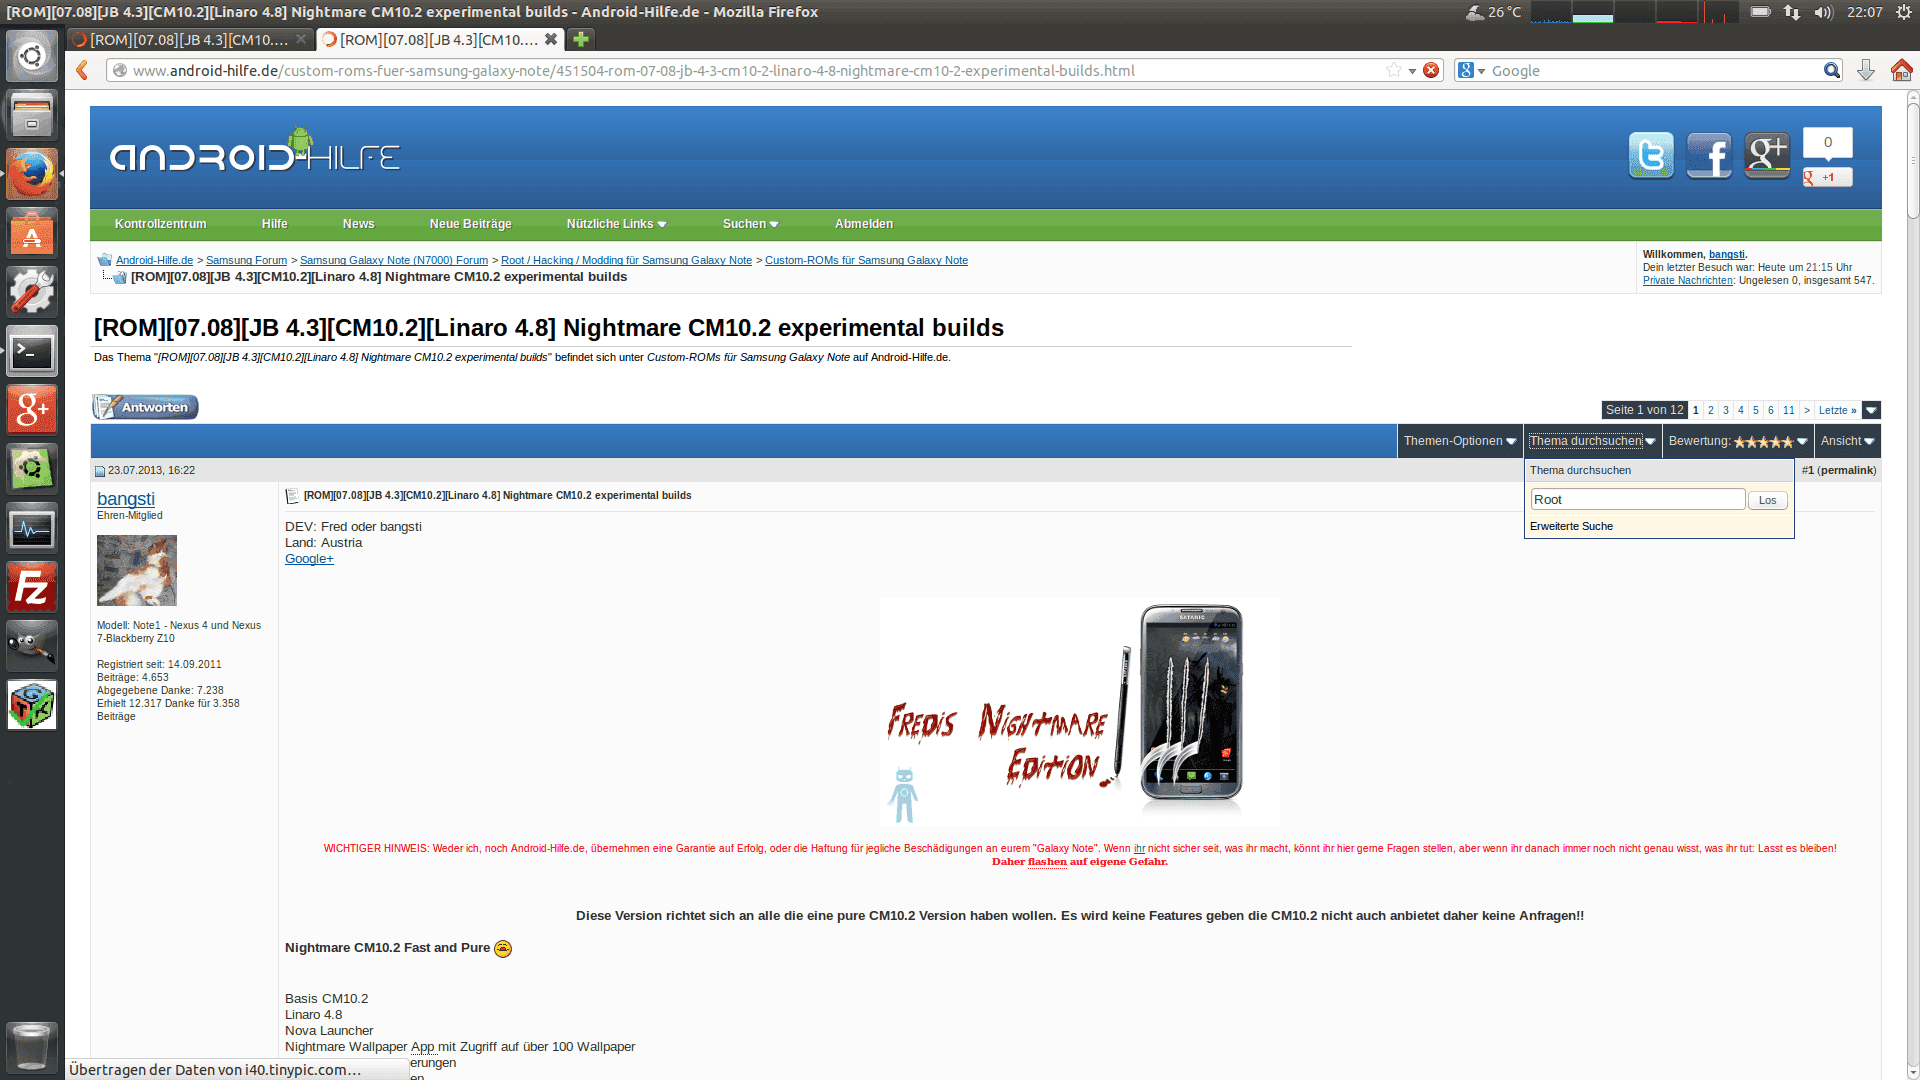The height and width of the screenshot is (1080, 1920).
Task: Open System Monitor launcher icon
Action: (x=32, y=528)
